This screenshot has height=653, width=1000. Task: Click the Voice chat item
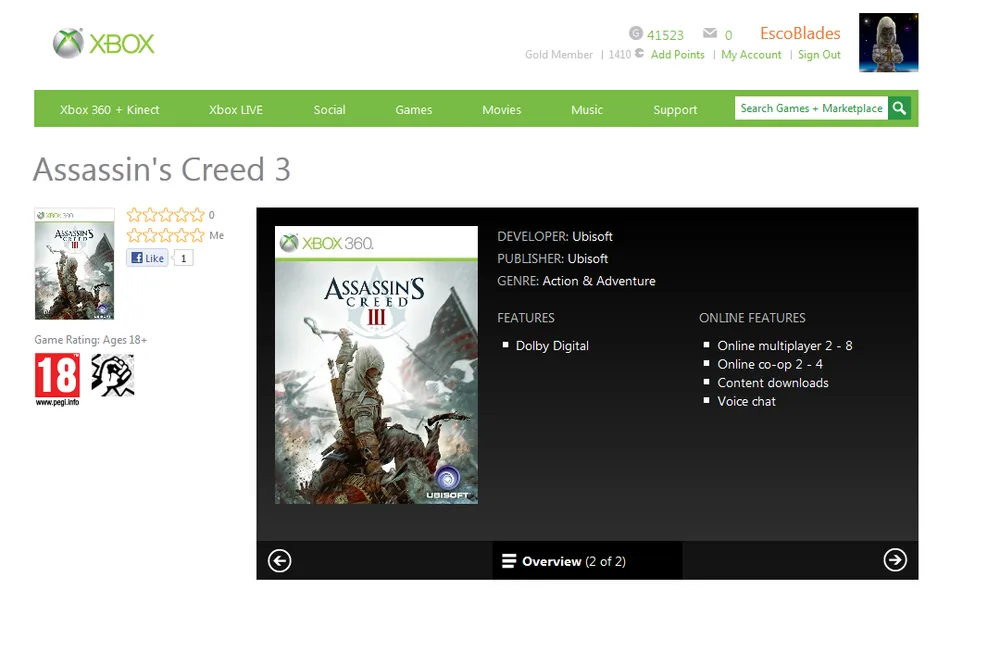pyautogui.click(x=746, y=401)
